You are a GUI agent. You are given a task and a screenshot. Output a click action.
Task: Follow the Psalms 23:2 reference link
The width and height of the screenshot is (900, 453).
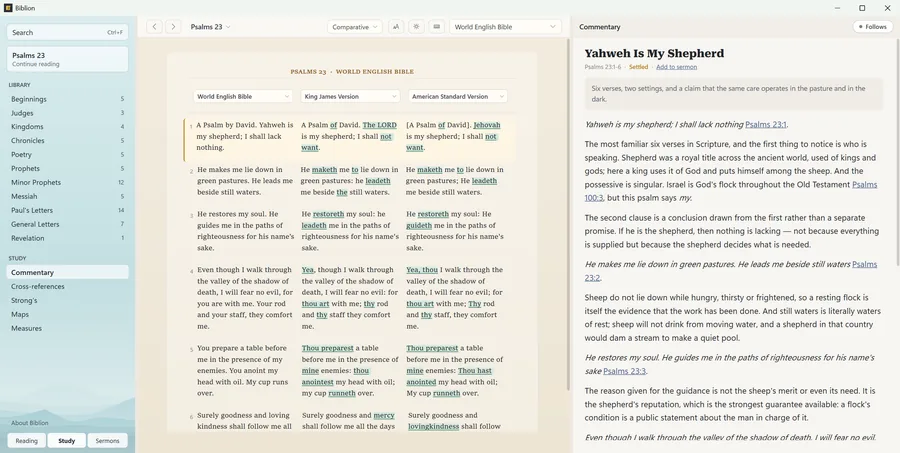(x=865, y=265)
